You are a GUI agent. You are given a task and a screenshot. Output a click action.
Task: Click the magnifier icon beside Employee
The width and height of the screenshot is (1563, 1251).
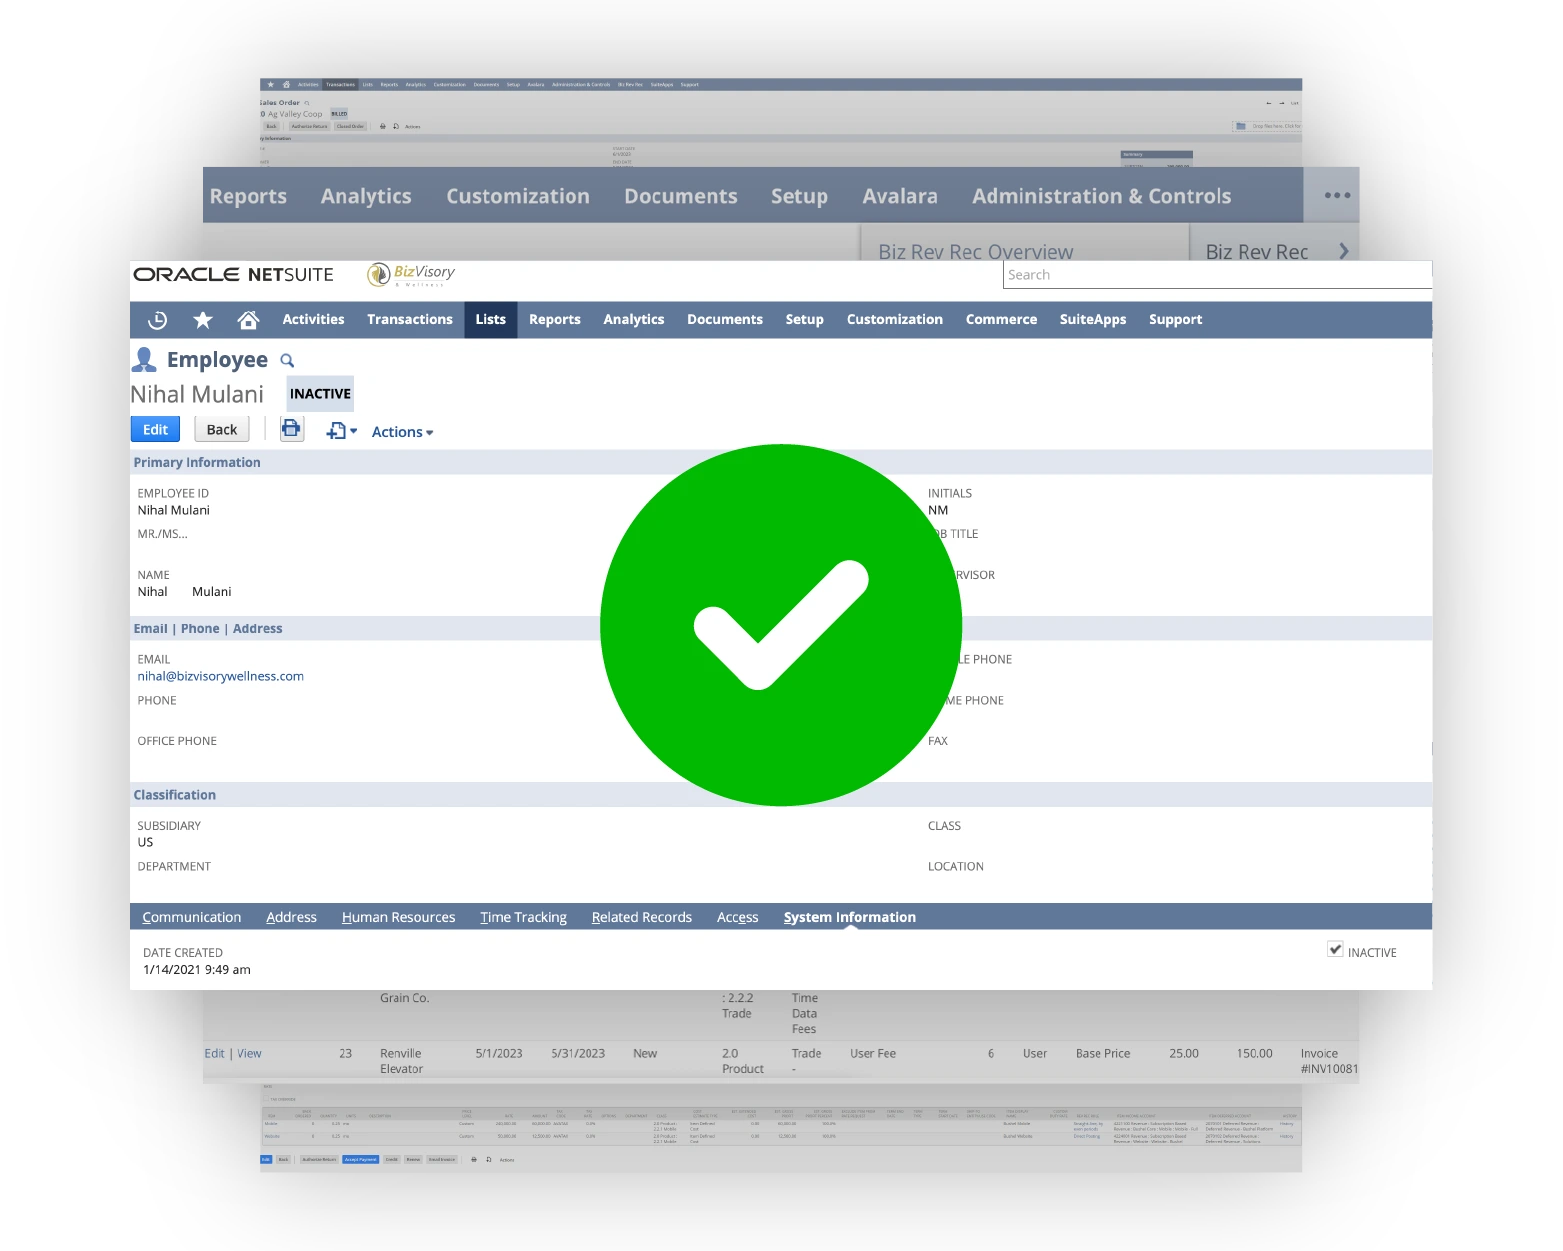click(x=287, y=361)
